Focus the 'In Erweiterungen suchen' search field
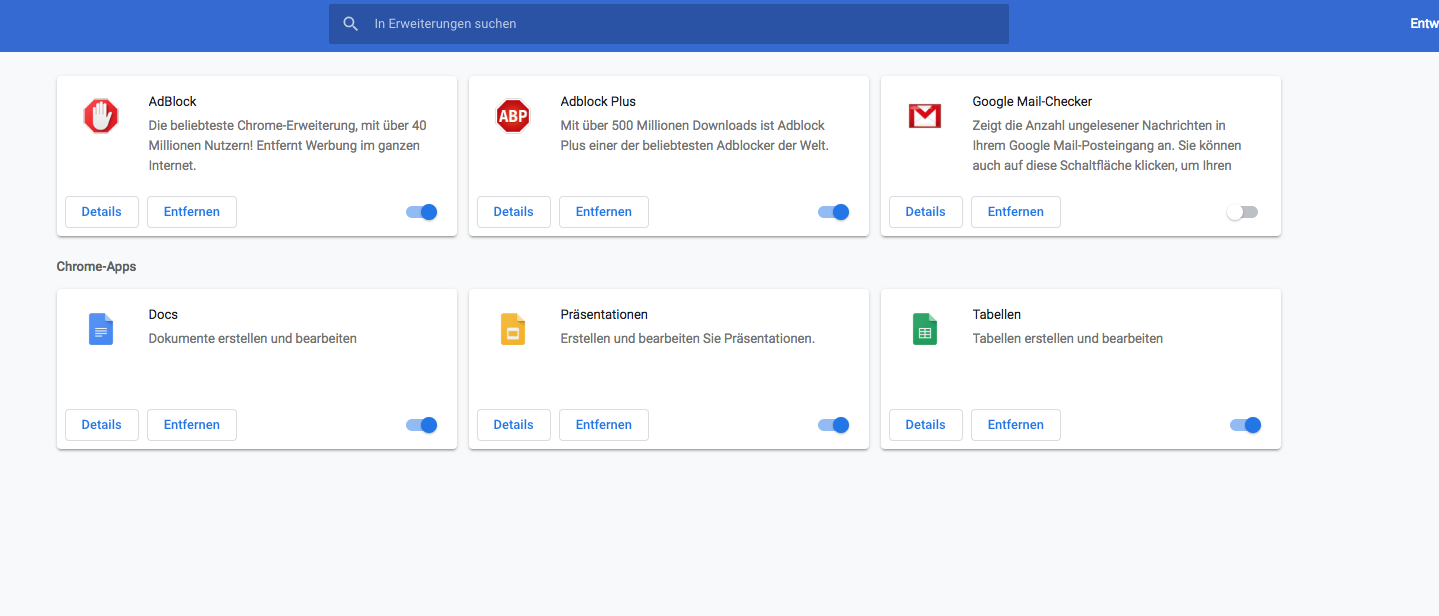This screenshot has width=1439, height=616. pyautogui.click(x=669, y=23)
